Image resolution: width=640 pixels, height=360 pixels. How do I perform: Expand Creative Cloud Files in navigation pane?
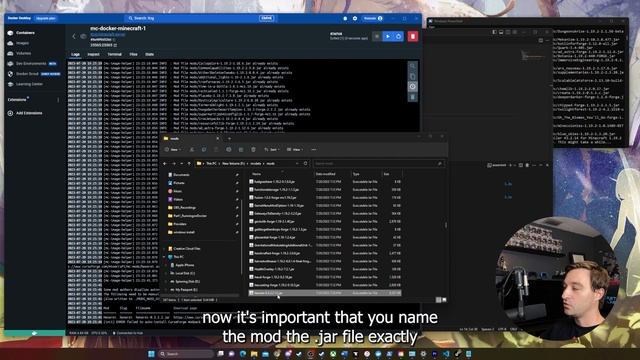164,249
